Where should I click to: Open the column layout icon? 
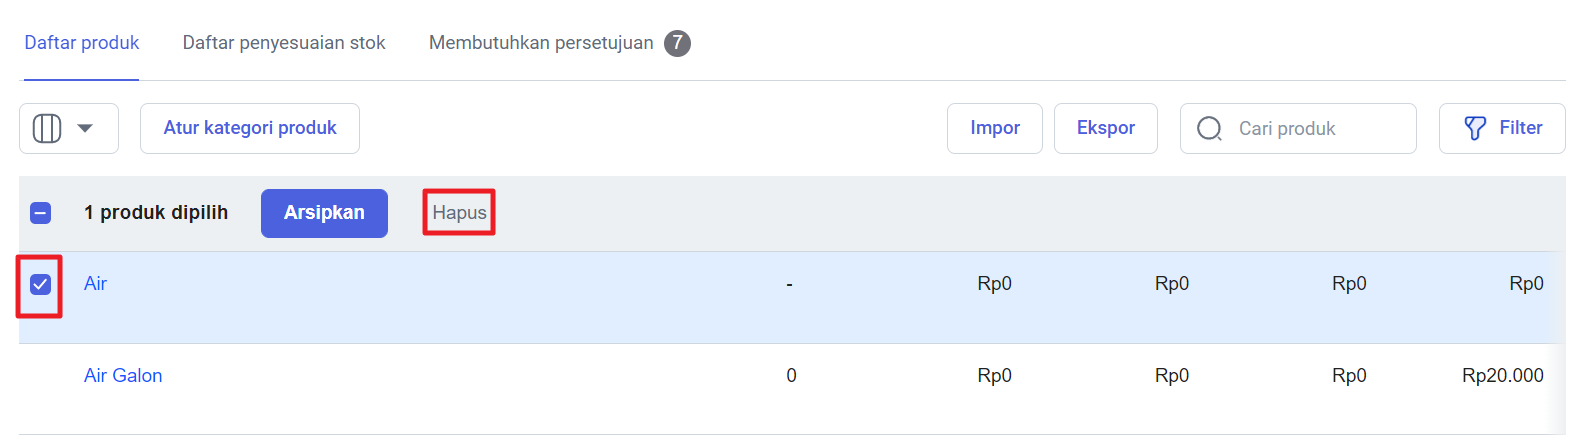tap(47, 128)
